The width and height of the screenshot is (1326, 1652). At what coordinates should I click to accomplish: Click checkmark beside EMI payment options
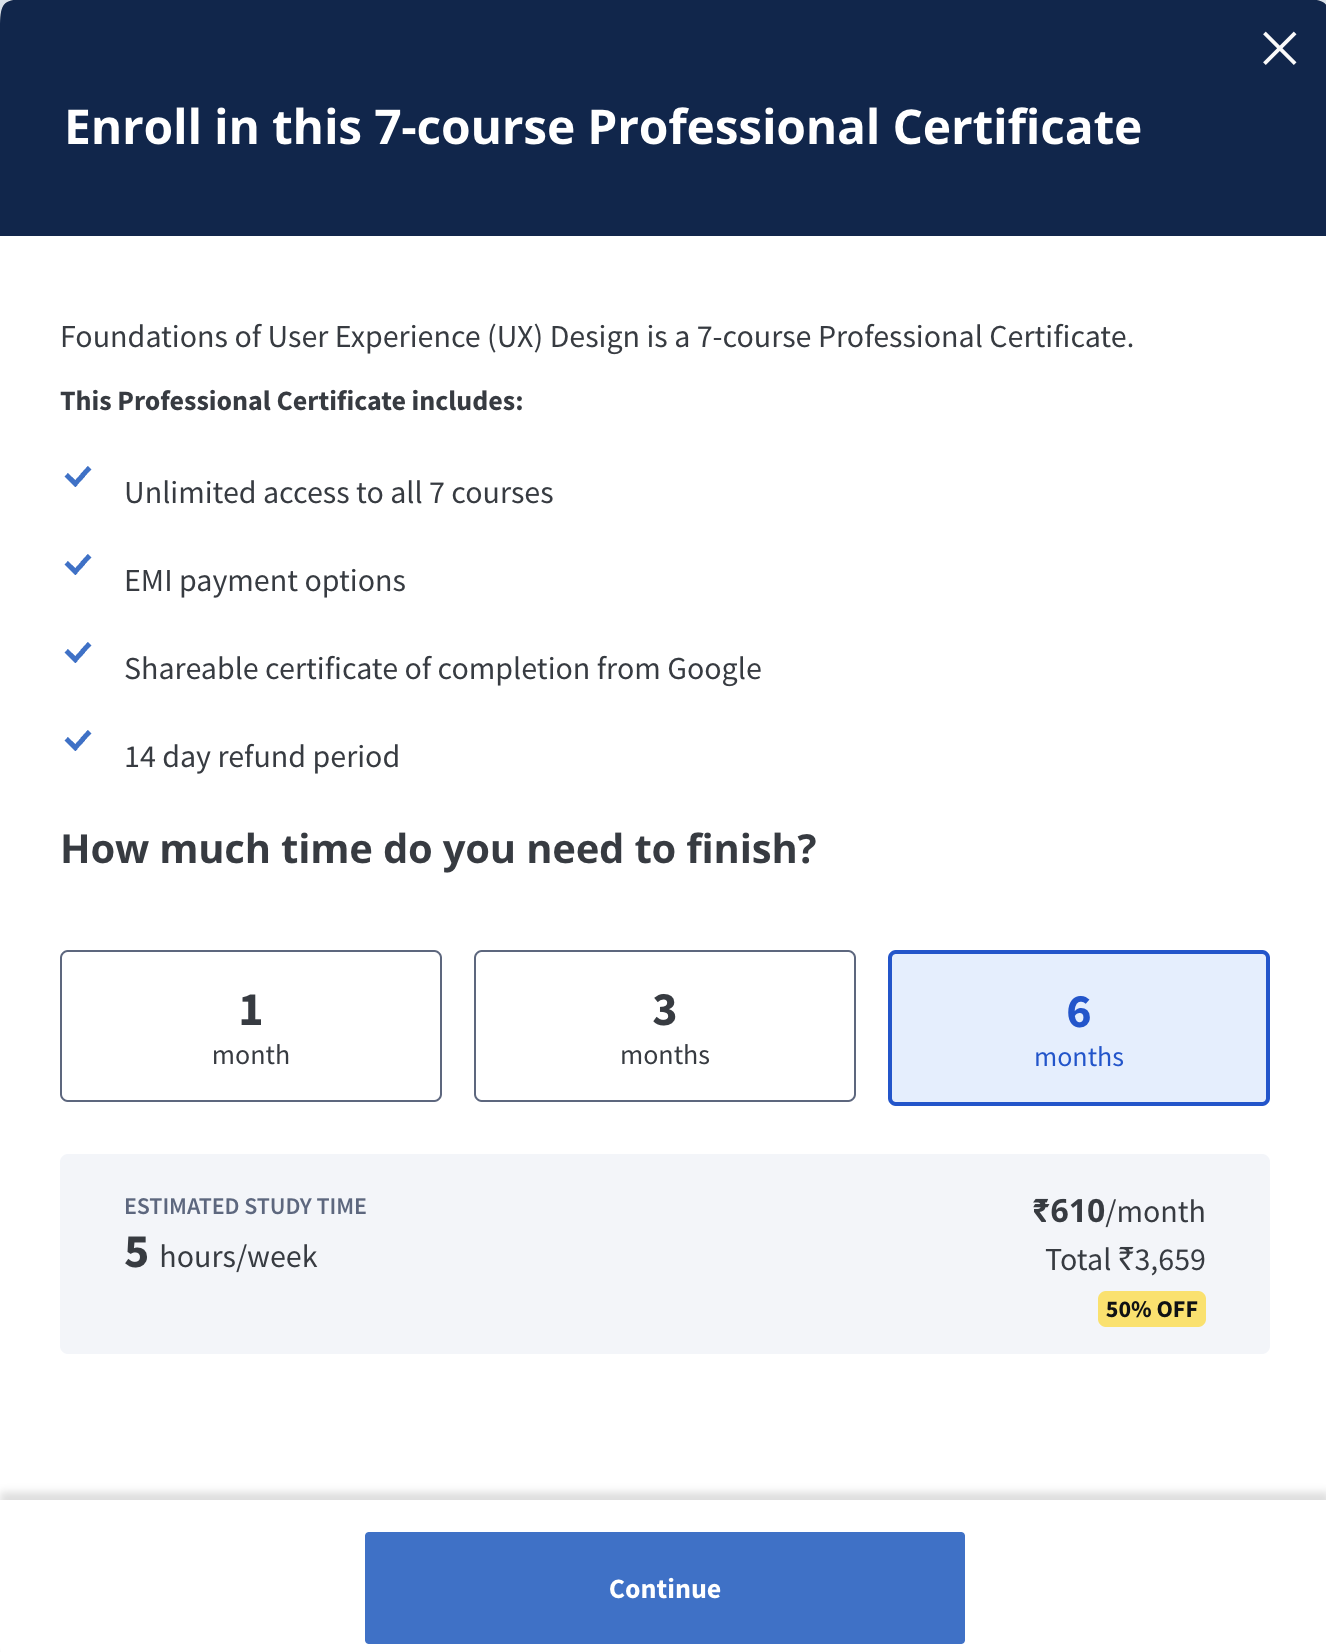click(78, 565)
